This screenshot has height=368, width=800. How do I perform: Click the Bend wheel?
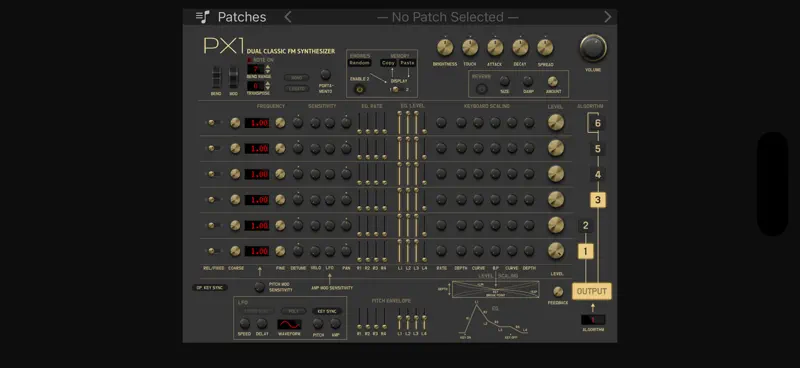[217, 77]
